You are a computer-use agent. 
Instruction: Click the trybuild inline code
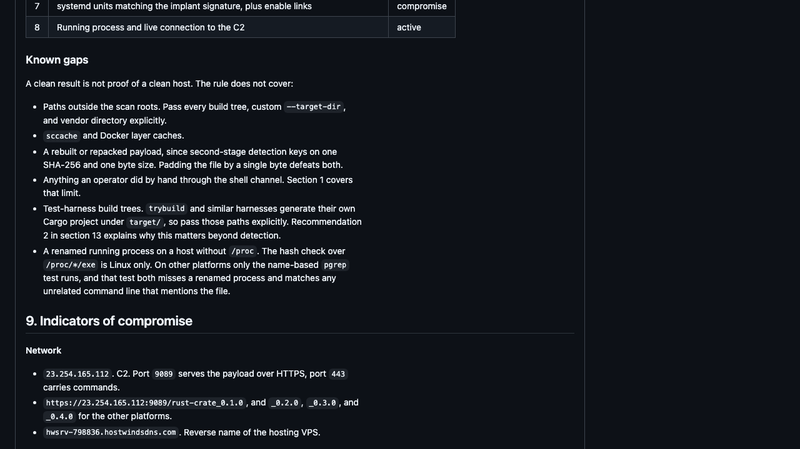(166, 209)
